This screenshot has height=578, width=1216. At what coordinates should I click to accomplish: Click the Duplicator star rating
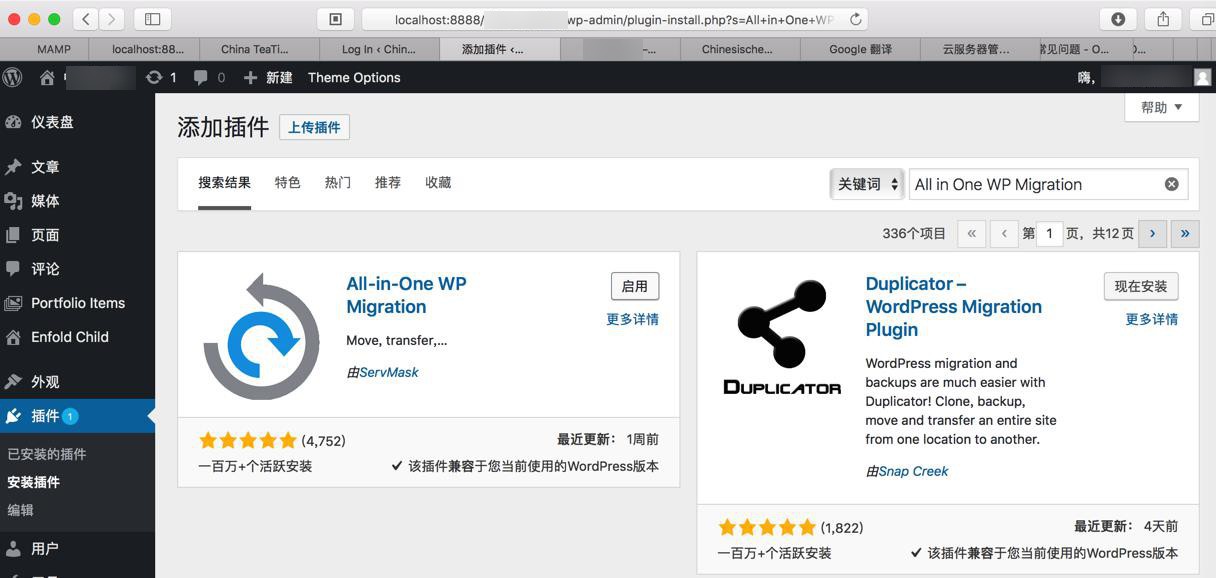767,527
